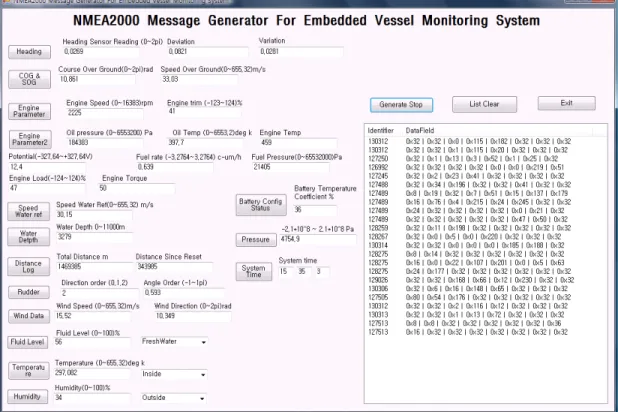Click the Fuel Pressure field
618x412 pixels.
290,167
